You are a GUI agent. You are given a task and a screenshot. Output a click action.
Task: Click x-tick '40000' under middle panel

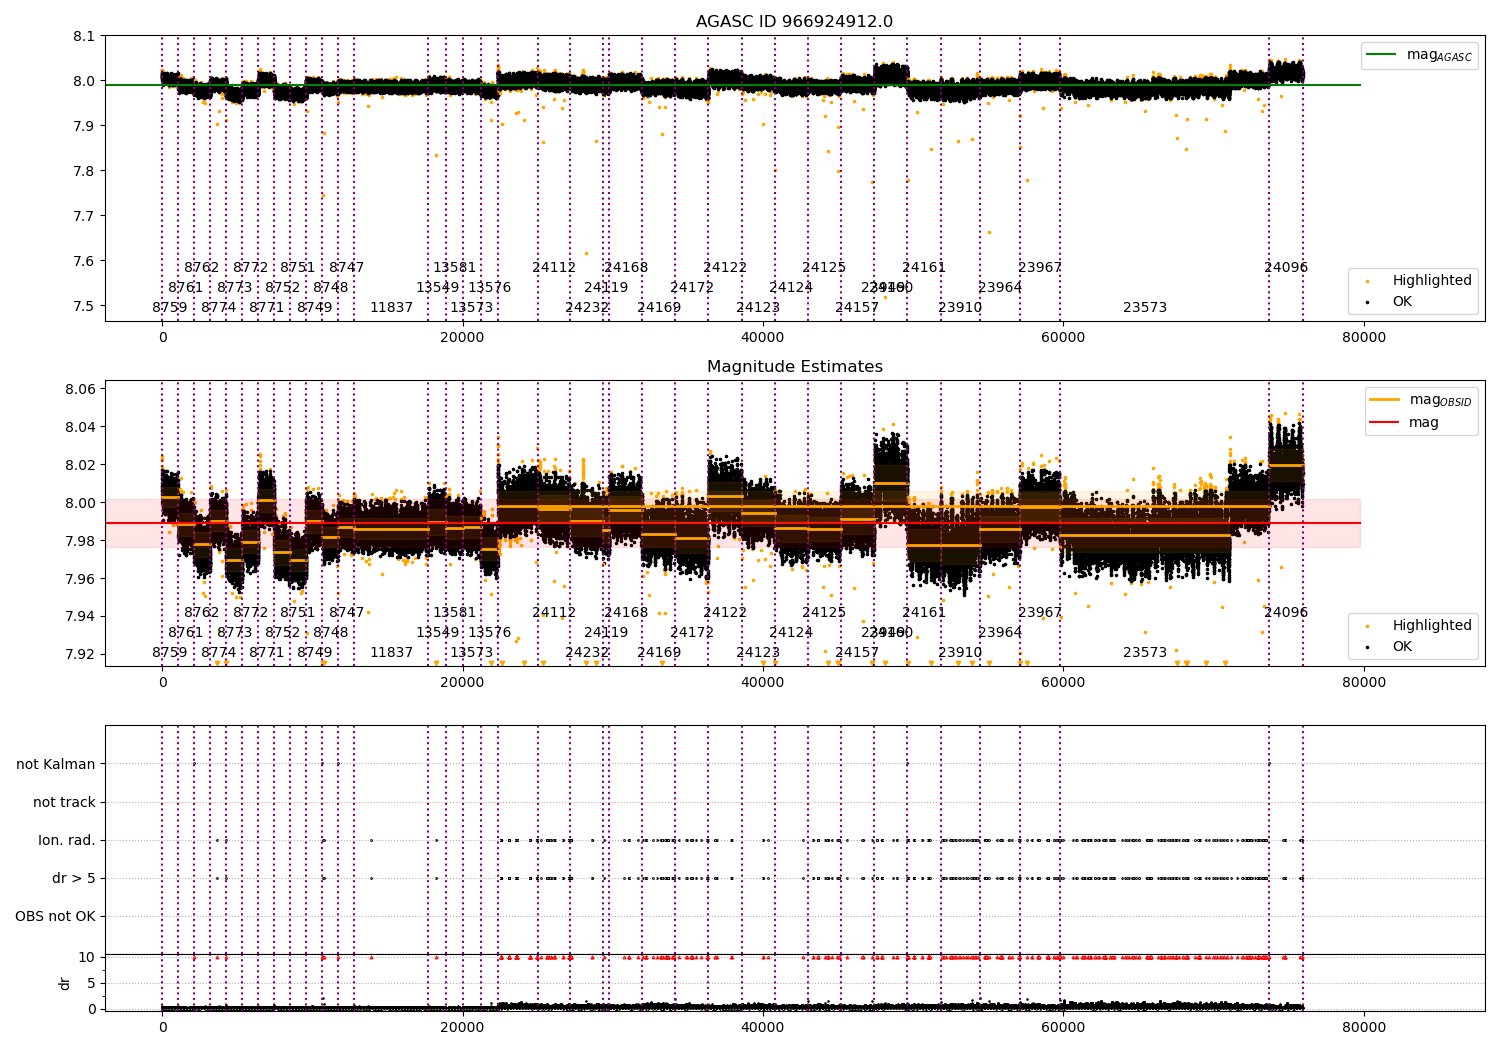pyautogui.click(x=762, y=682)
